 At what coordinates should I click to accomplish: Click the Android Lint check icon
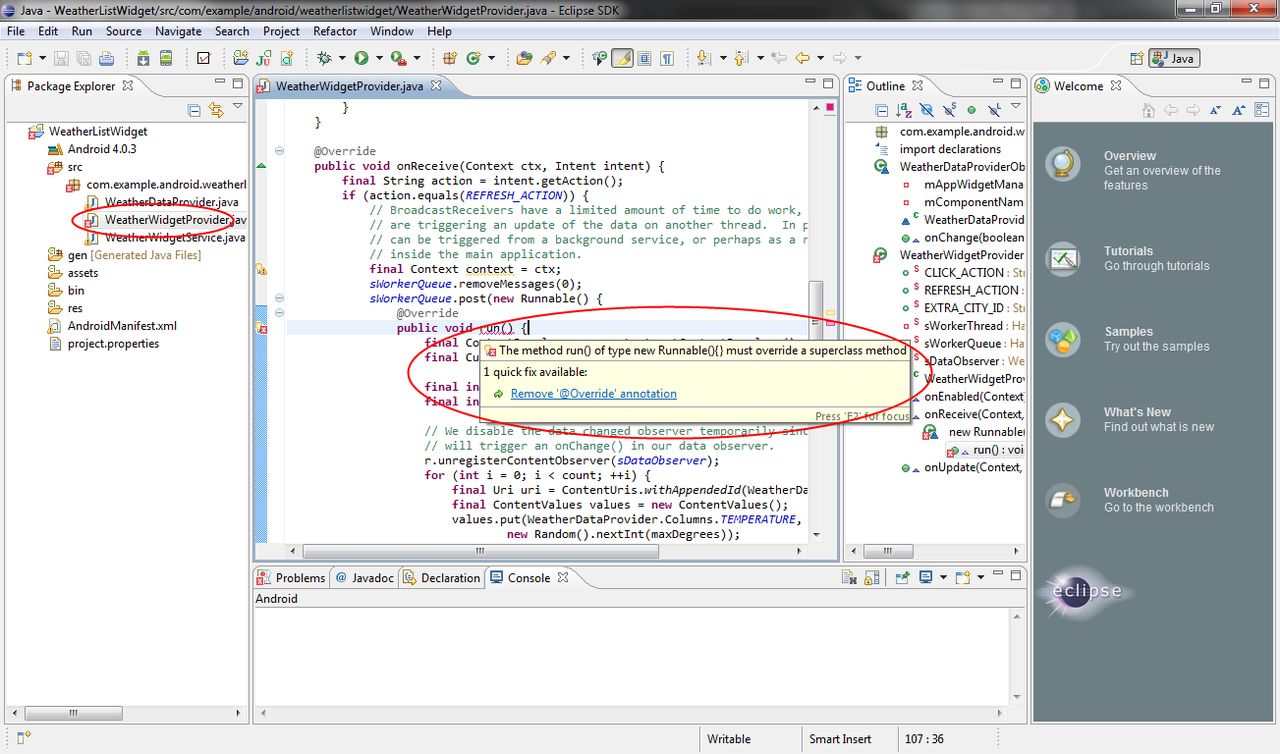(203, 58)
